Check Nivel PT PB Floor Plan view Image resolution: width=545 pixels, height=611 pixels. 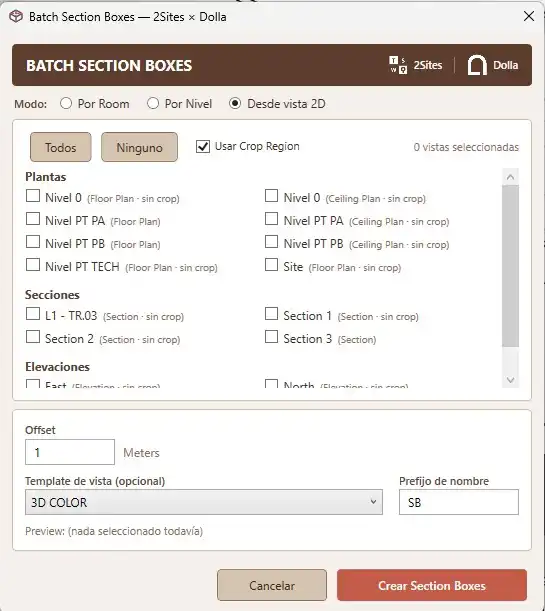click(x=33, y=242)
